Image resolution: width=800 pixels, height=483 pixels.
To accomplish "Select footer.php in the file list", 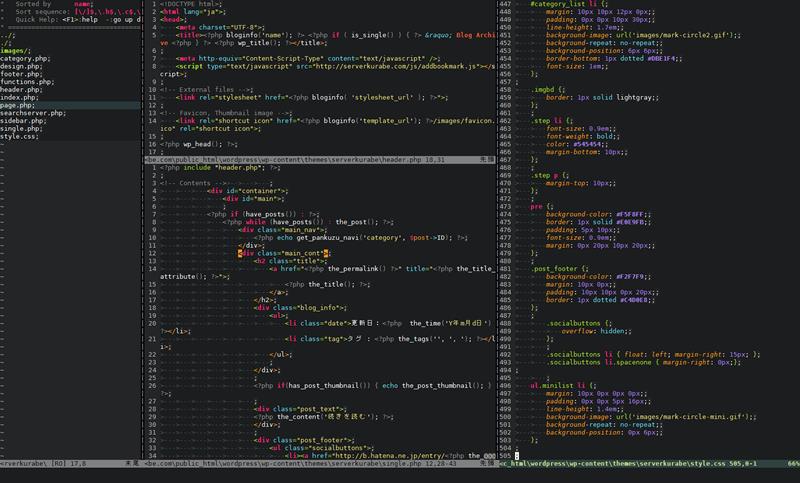I will click(21, 74).
